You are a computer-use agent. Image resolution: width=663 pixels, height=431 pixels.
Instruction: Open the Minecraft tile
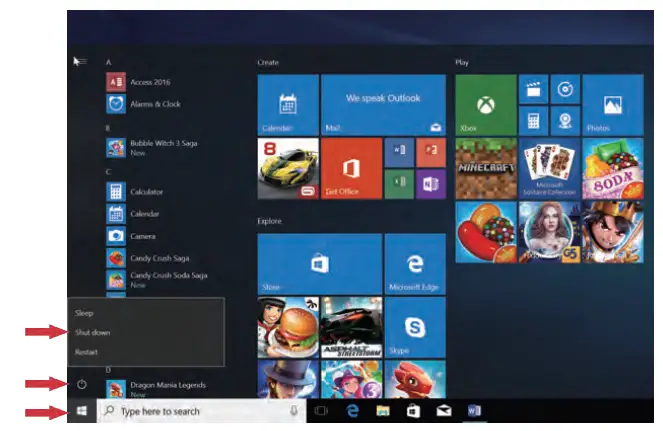tap(486, 168)
